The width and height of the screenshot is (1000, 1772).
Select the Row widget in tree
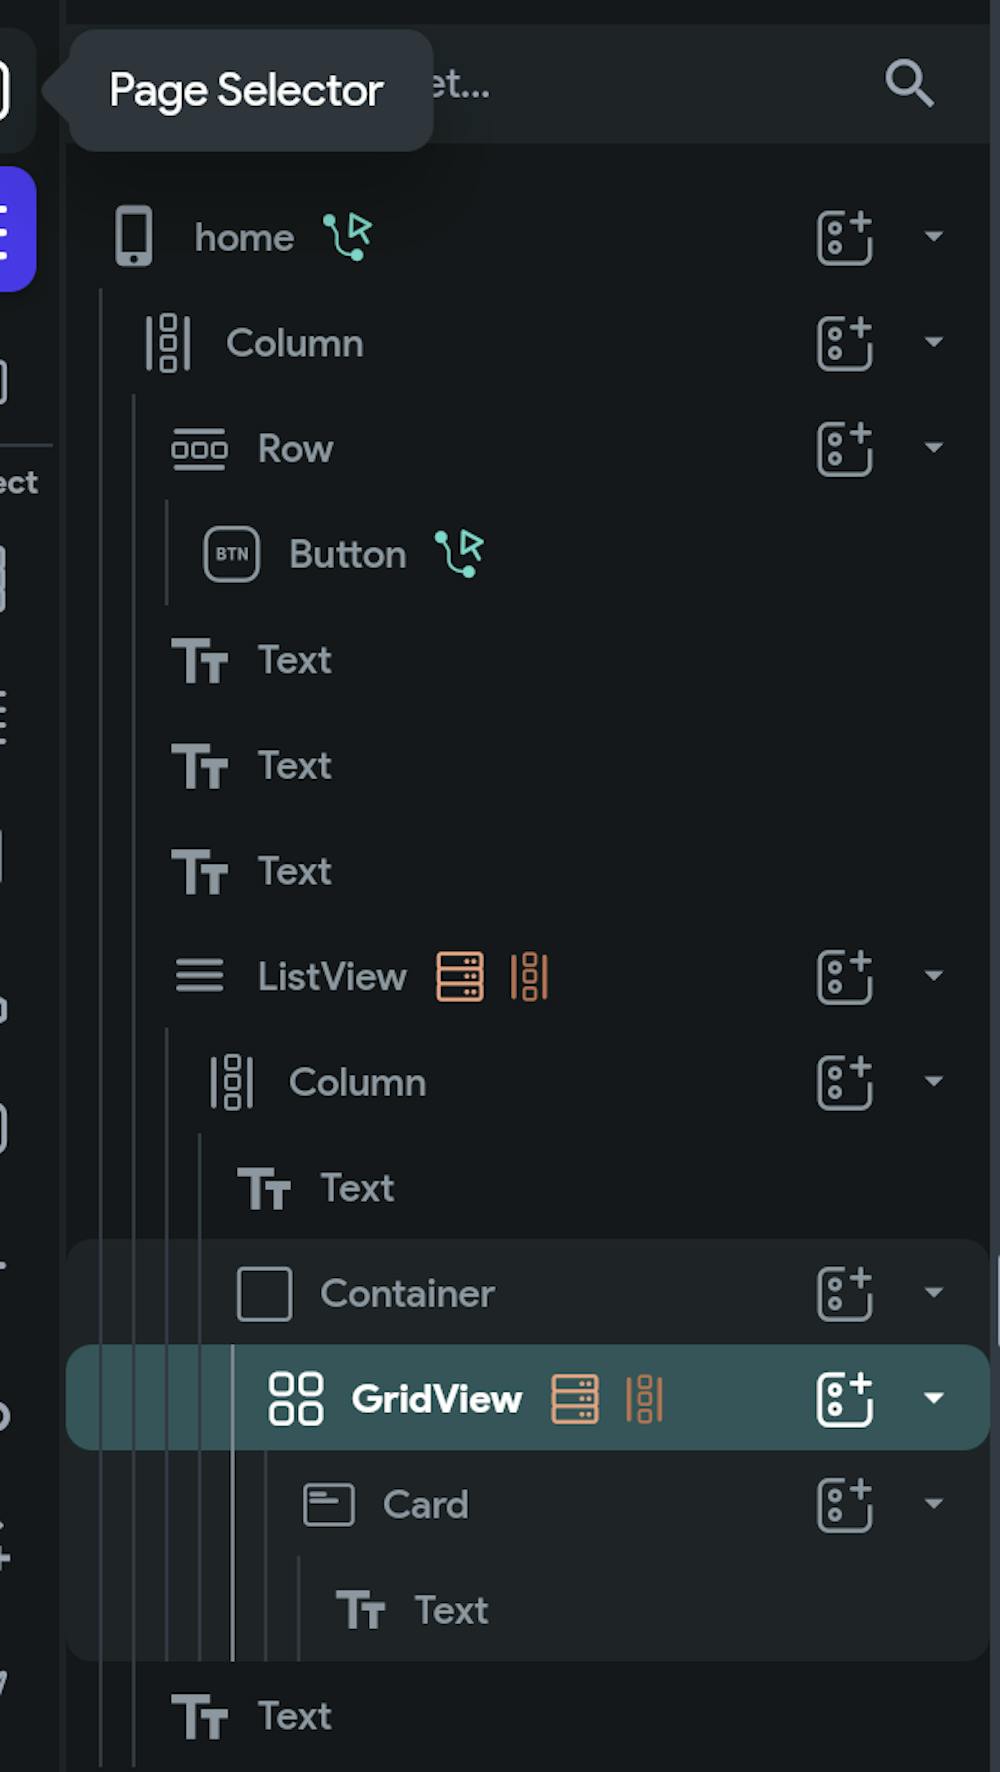pyautogui.click(x=295, y=448)
